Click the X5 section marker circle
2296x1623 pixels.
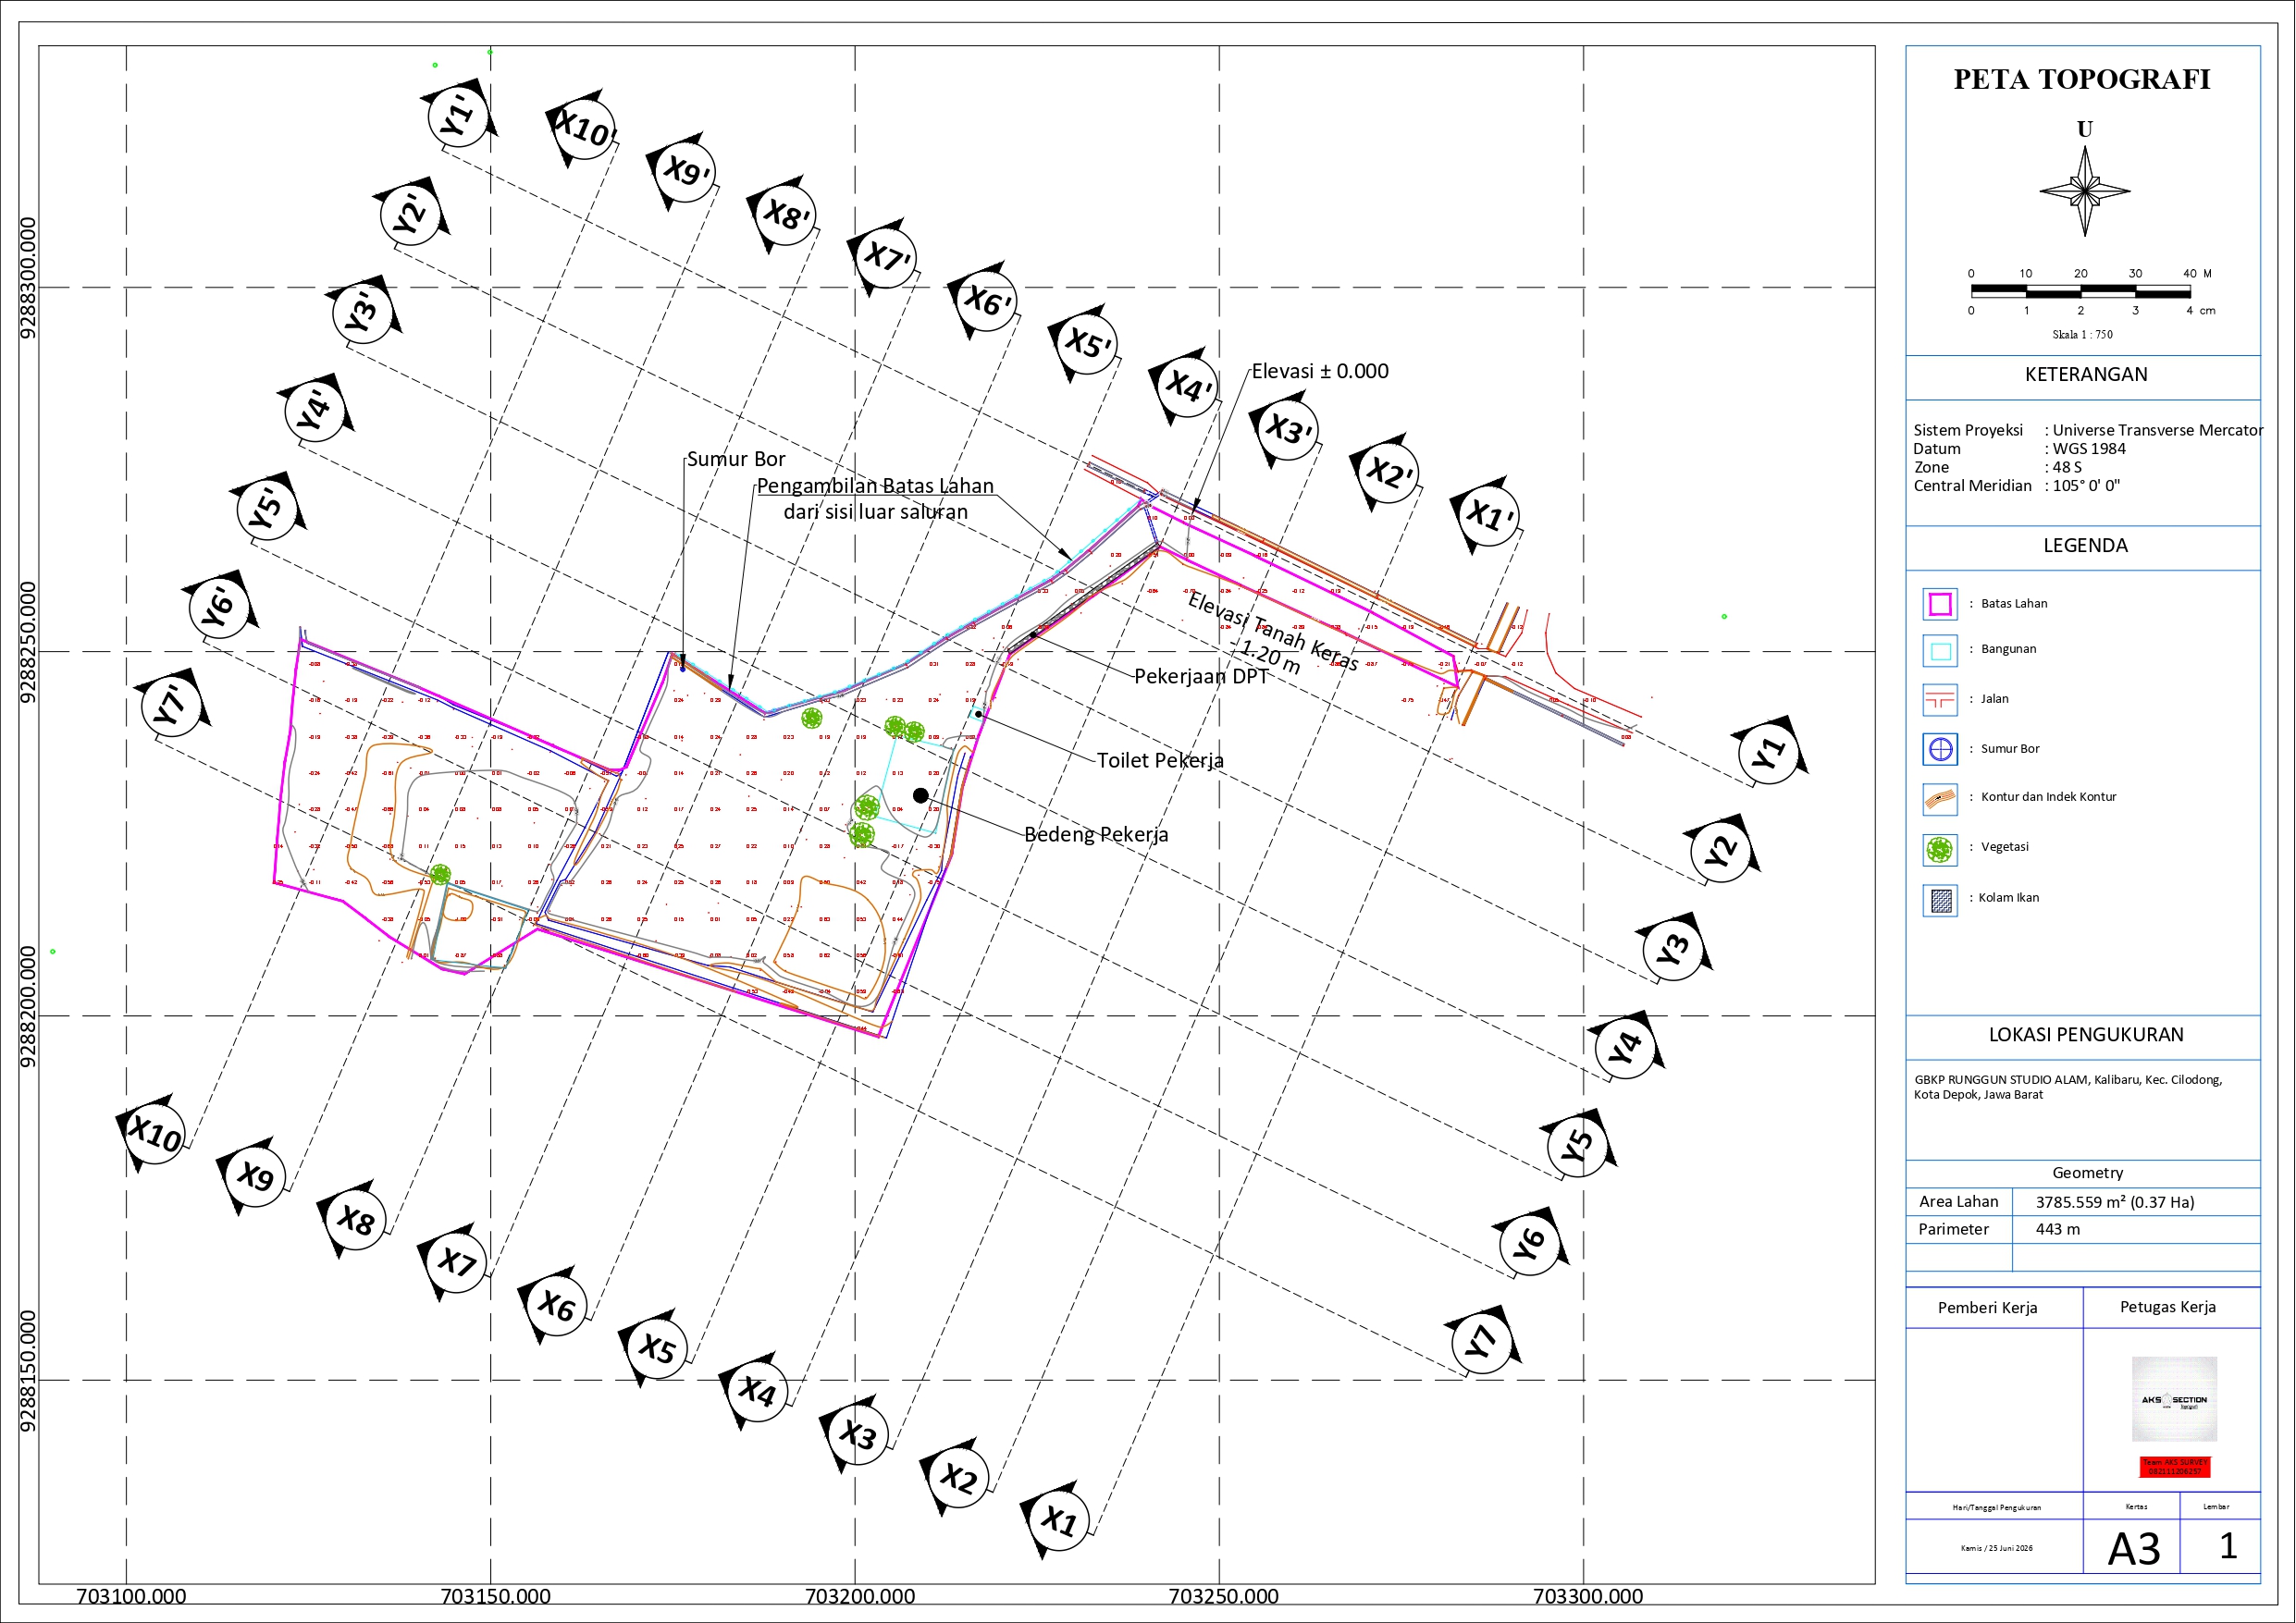click(x=658, y=1348)
